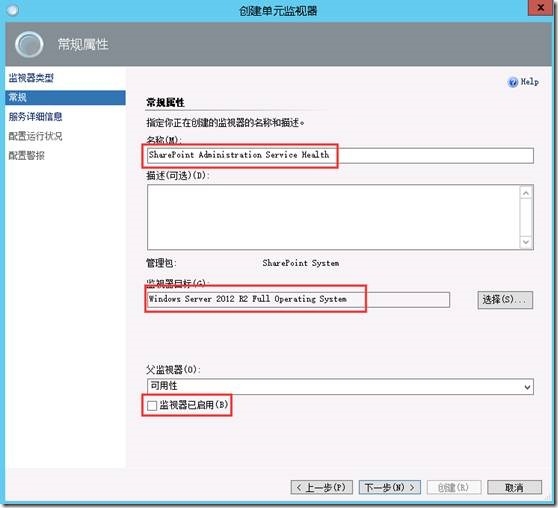
Task: Go back with 上一步(P) button
Action: (x=322, y=487)
